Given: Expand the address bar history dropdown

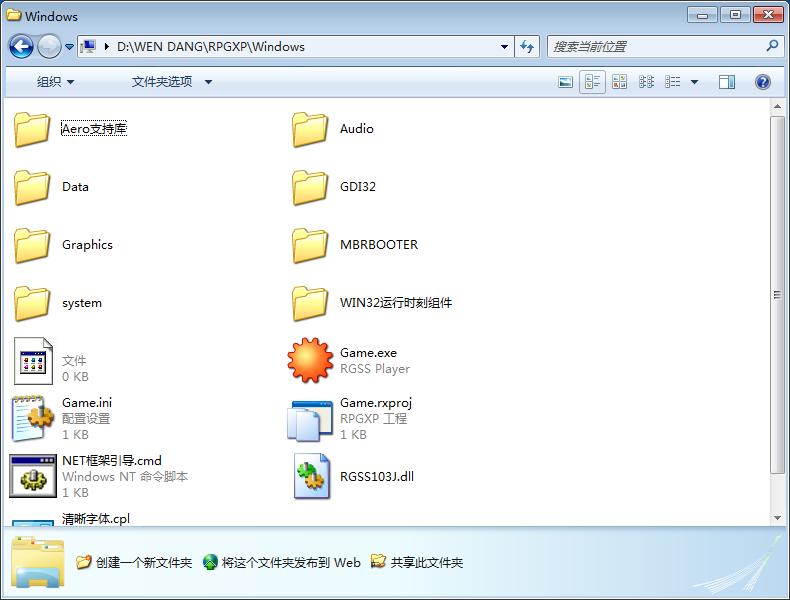Looking at the screenshot, I should 504,47.
